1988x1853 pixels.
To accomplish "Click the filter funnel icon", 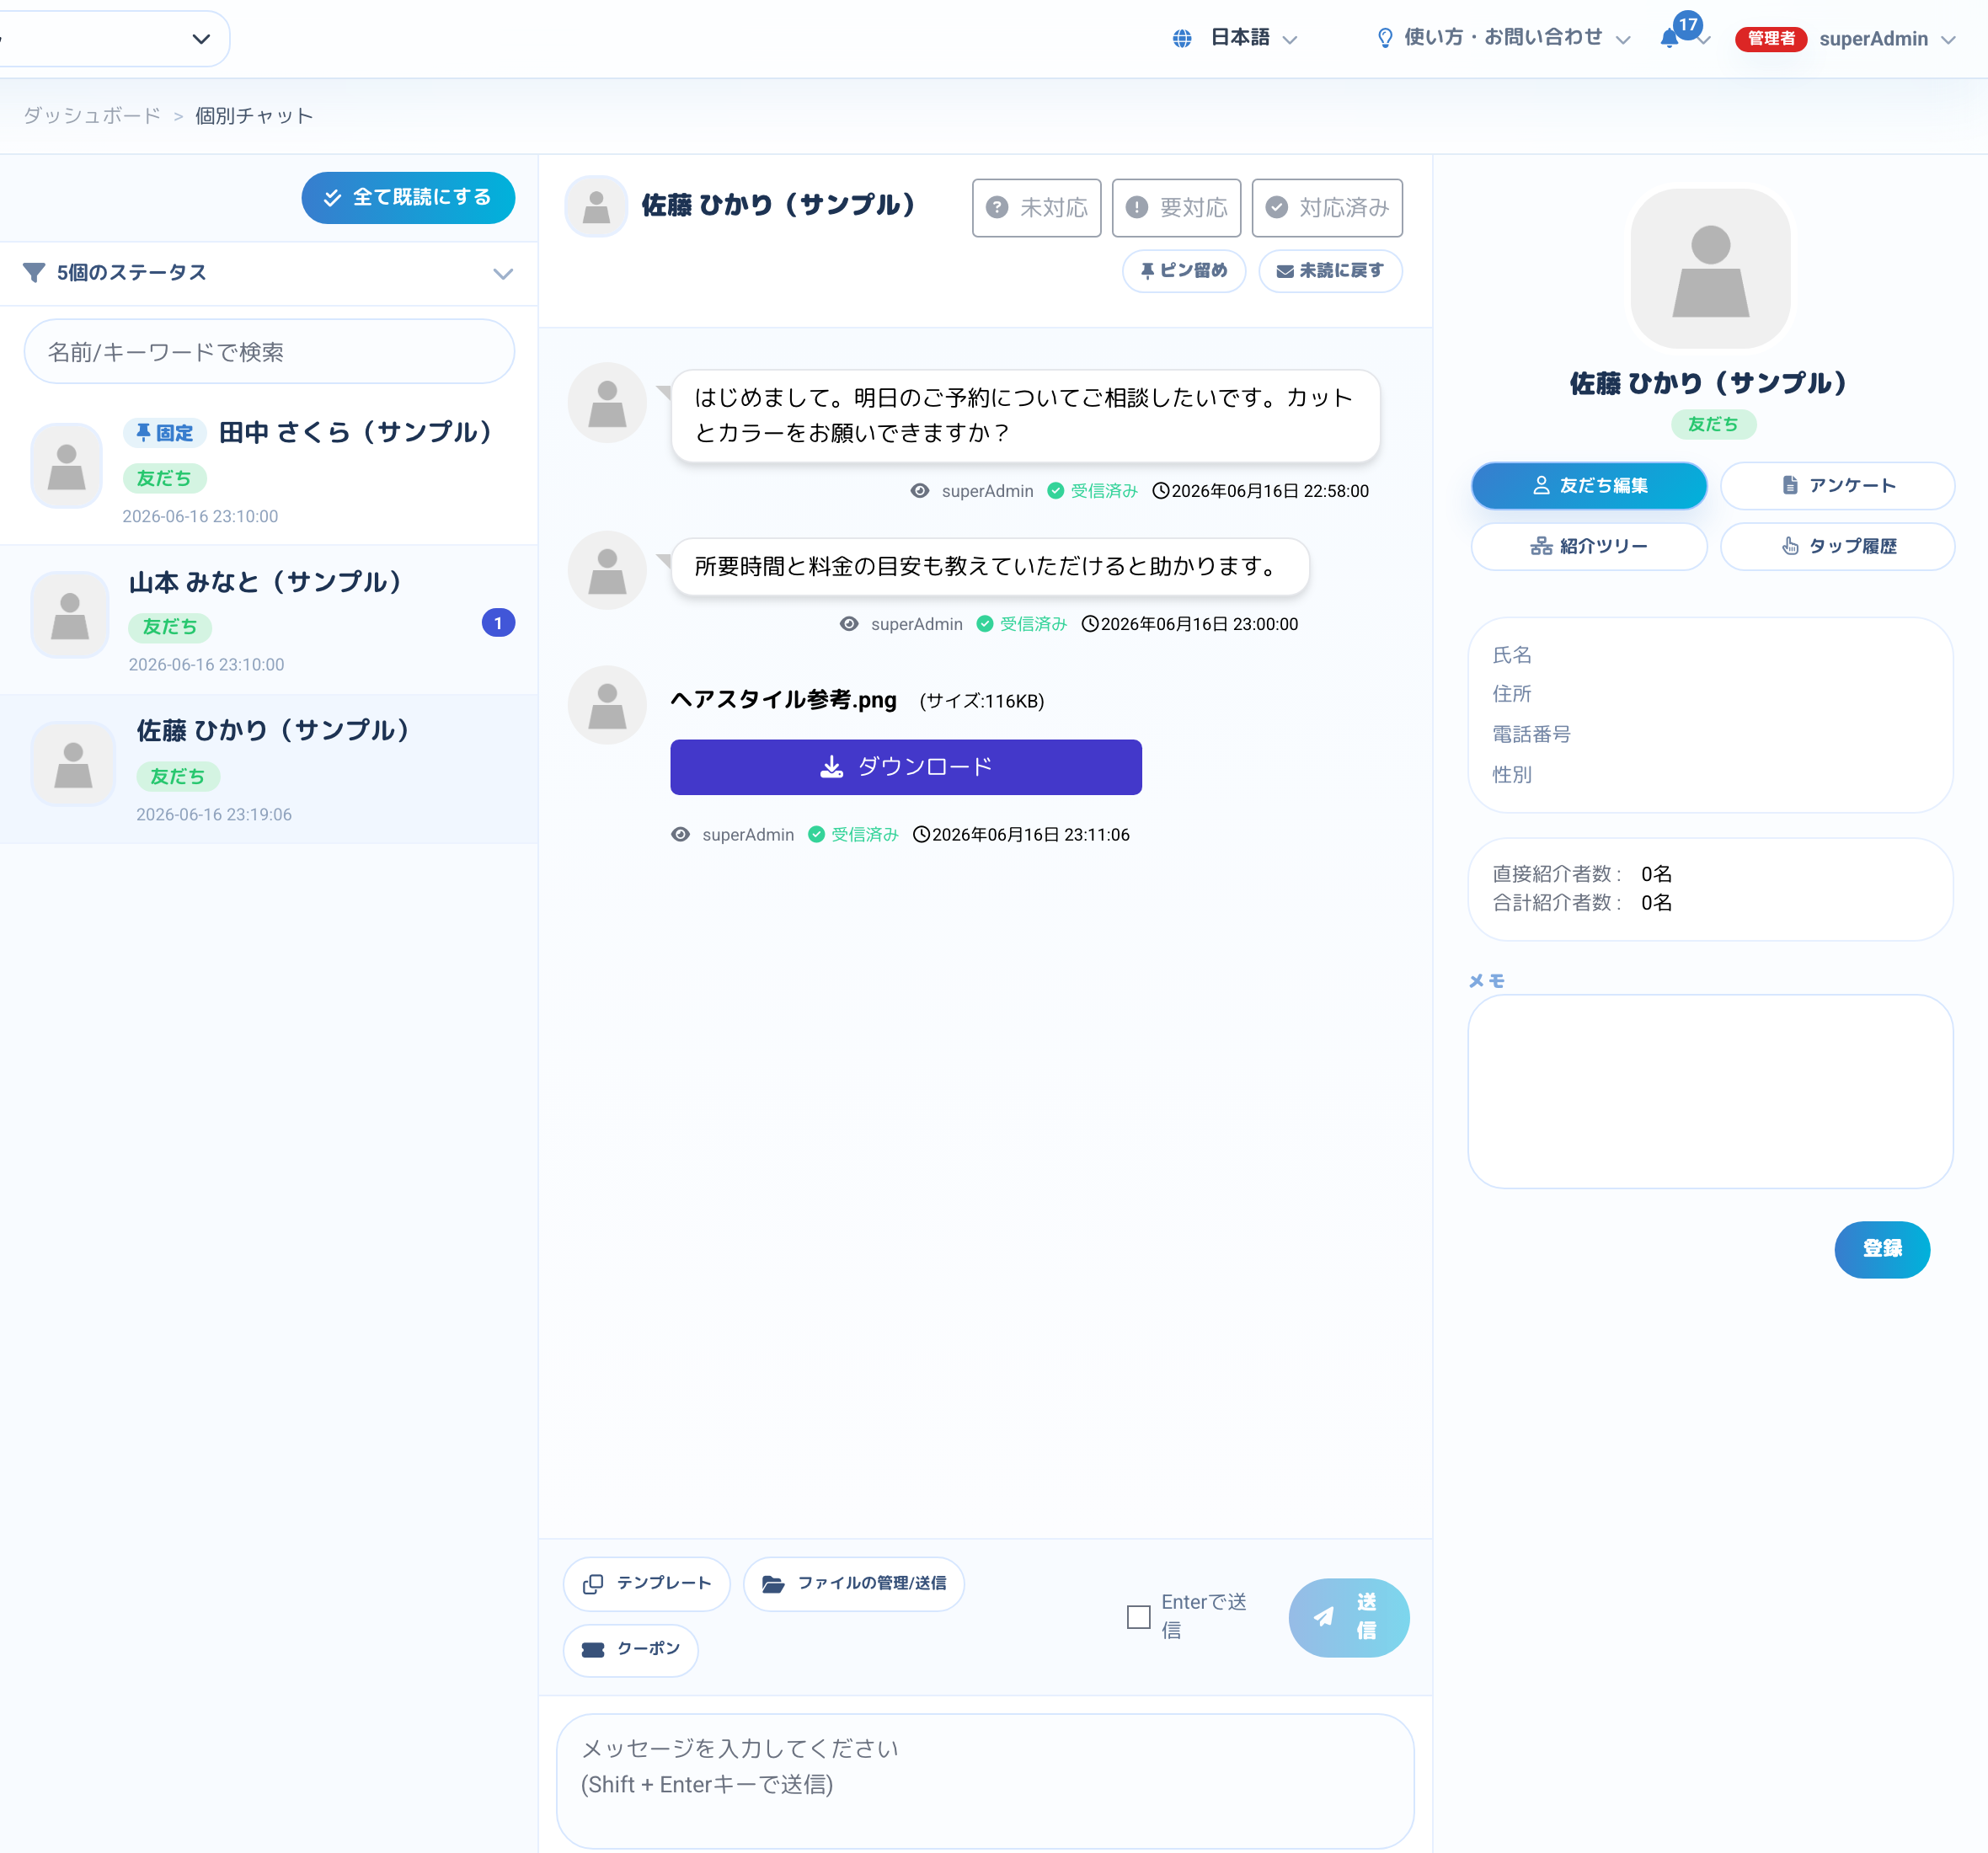I will pyautogui.click(x=34, y=272).
